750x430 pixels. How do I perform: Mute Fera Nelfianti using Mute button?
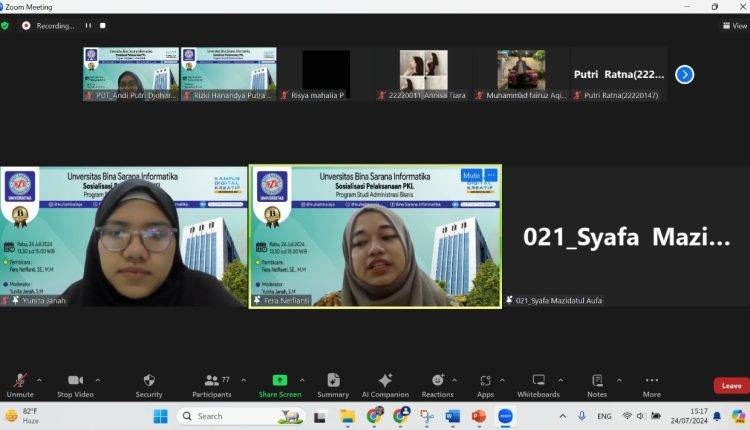click(x=471, y=176)
